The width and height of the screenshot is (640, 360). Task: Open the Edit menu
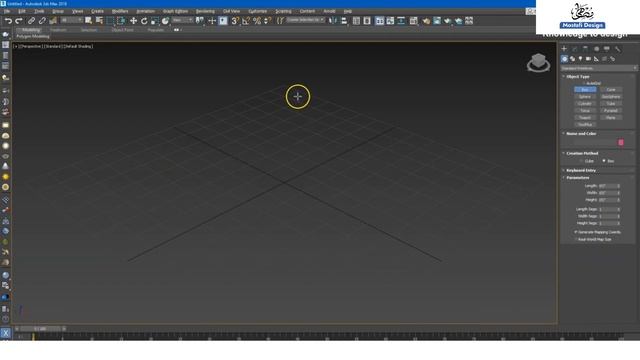point(22,11)
